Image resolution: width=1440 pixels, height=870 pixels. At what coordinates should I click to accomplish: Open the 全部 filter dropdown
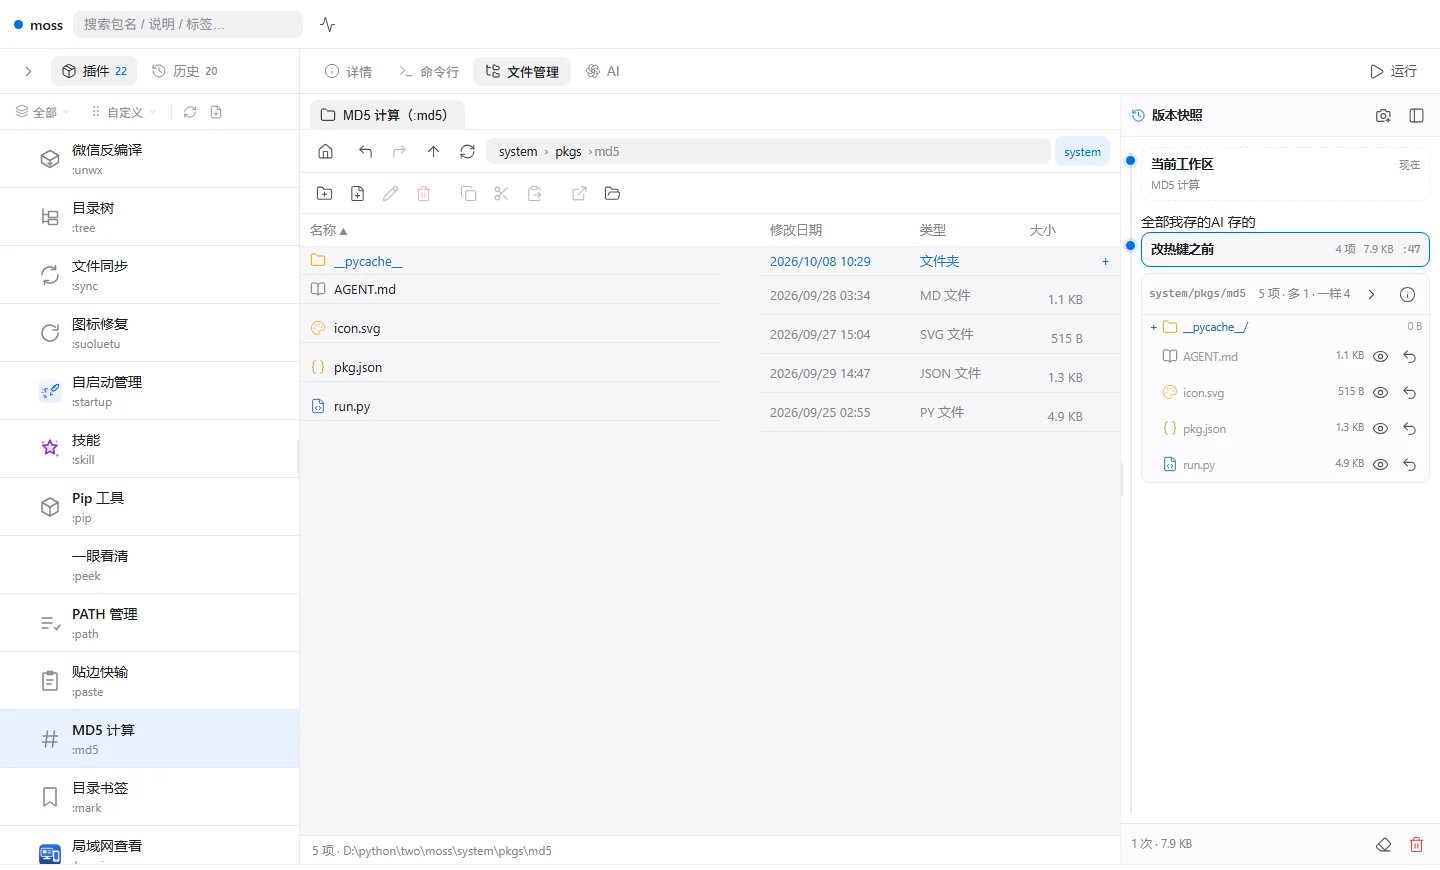[42, 112]
